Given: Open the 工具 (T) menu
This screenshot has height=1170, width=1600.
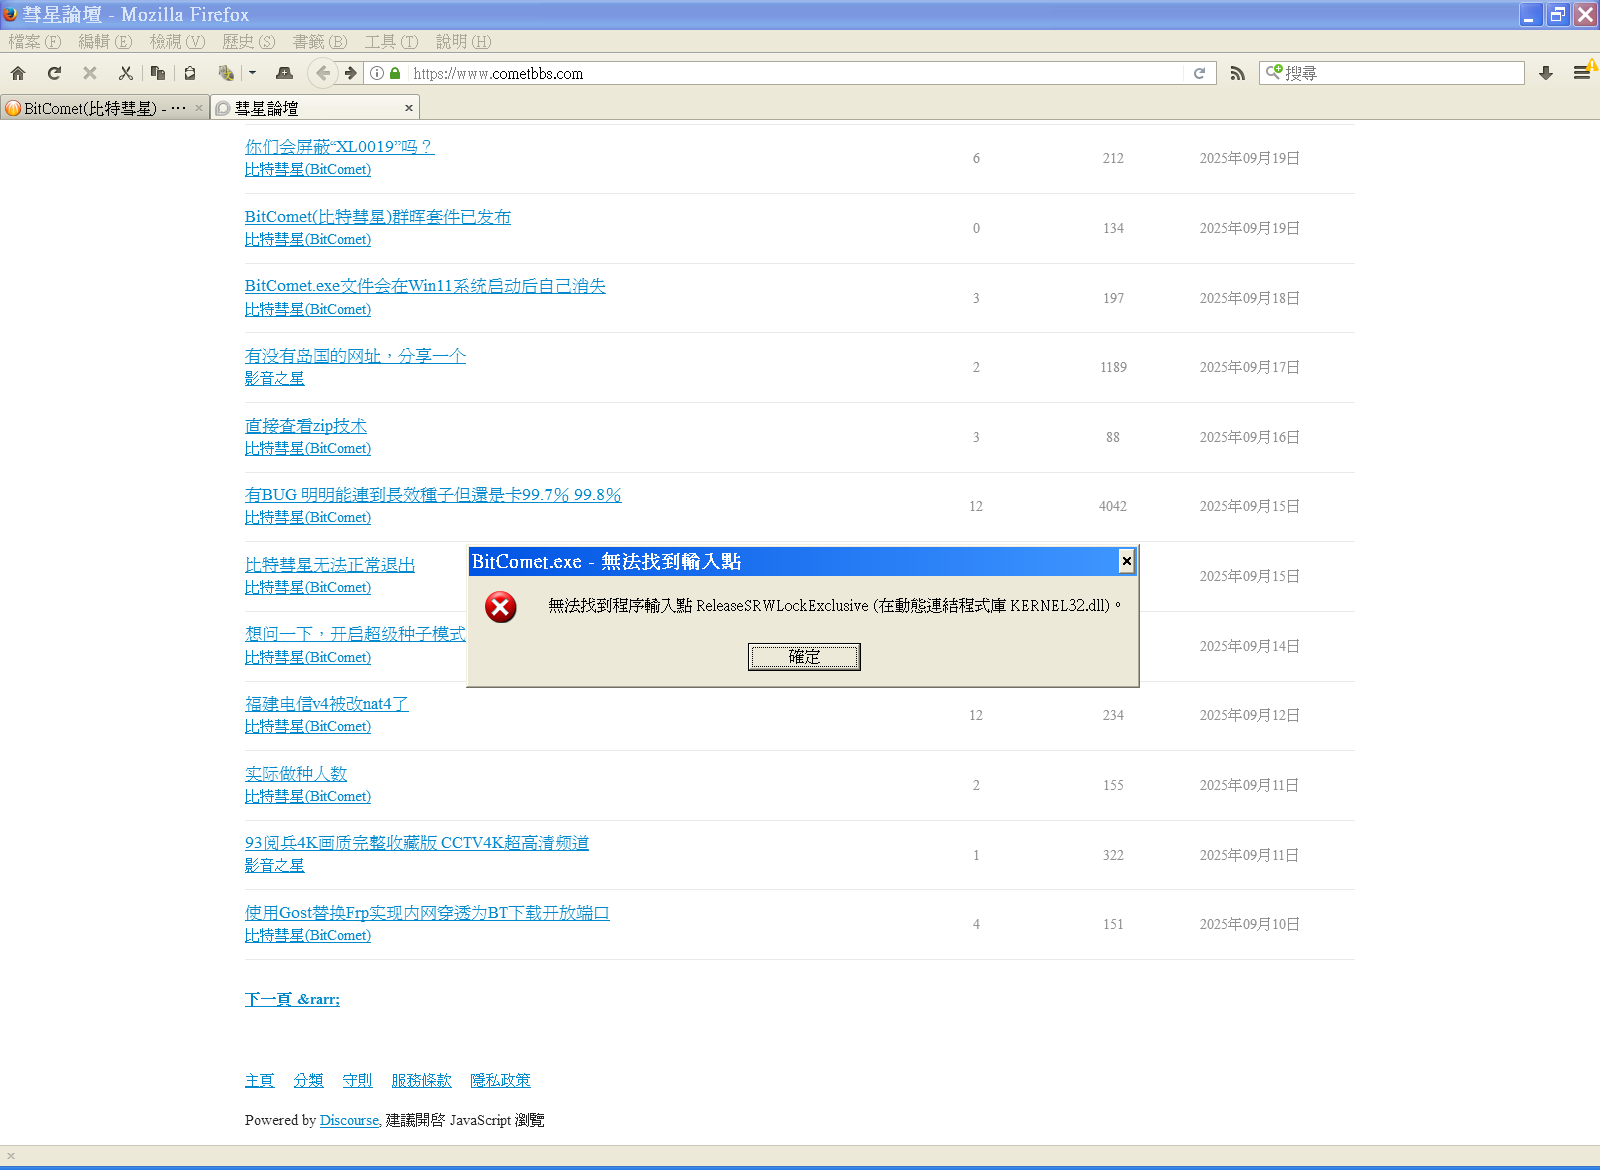Looking at the screenshot, I should tap(391, 42).
